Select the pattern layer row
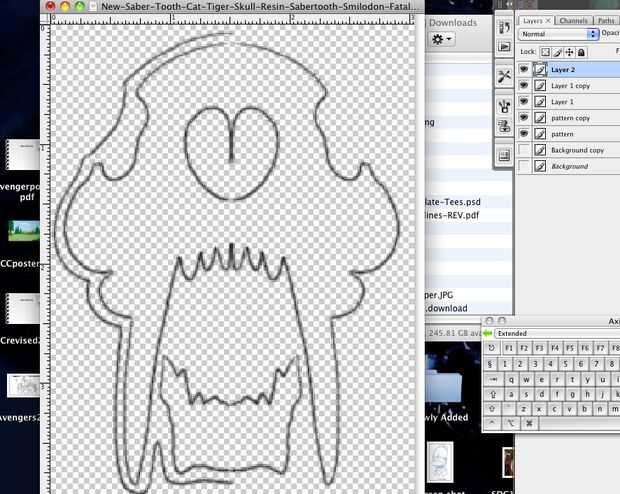The image size is (620, 494). (x=569, y=134)
